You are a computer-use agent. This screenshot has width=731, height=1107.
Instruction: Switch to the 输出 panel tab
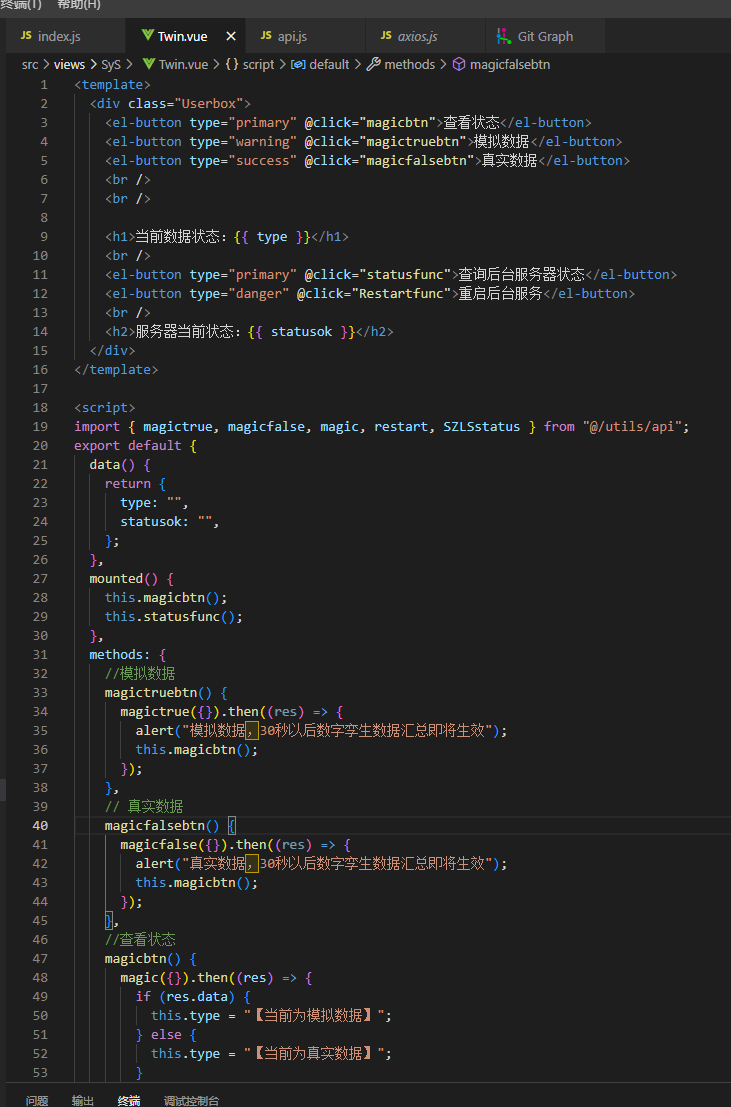tap(83, 1100)
